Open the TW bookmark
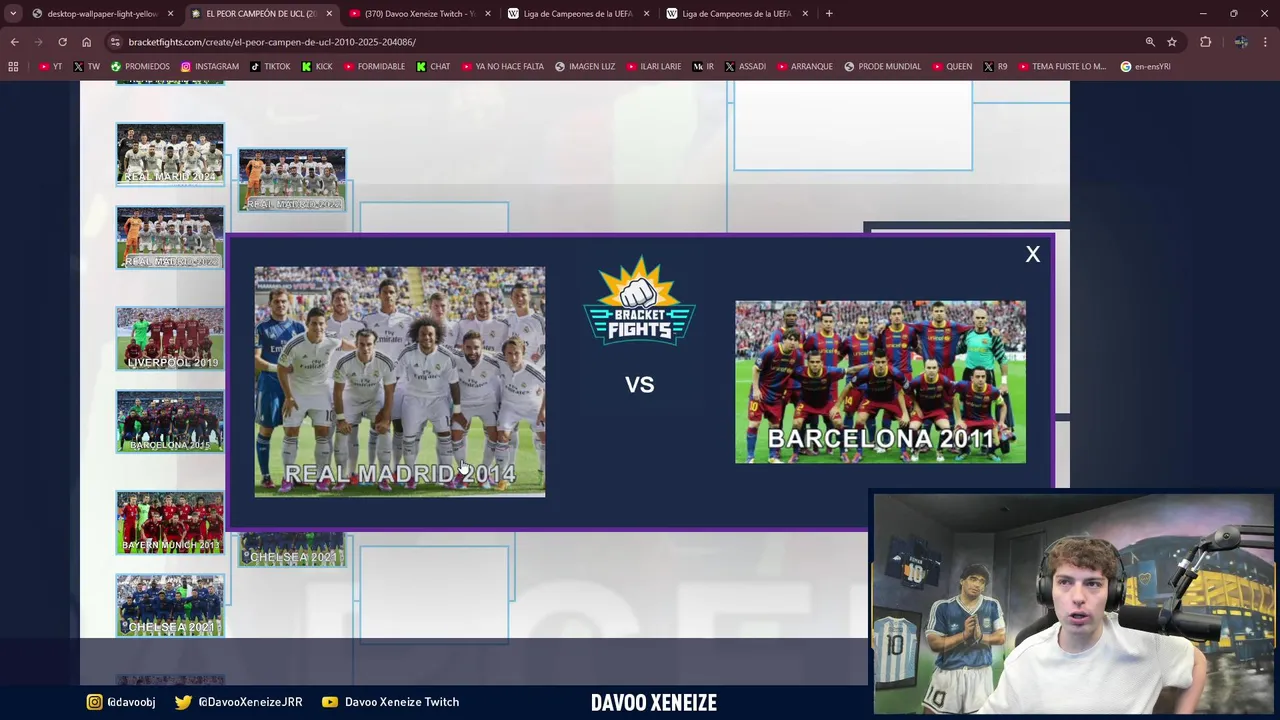The width and height of the screenshot is (1280, 720). (86, 66)
